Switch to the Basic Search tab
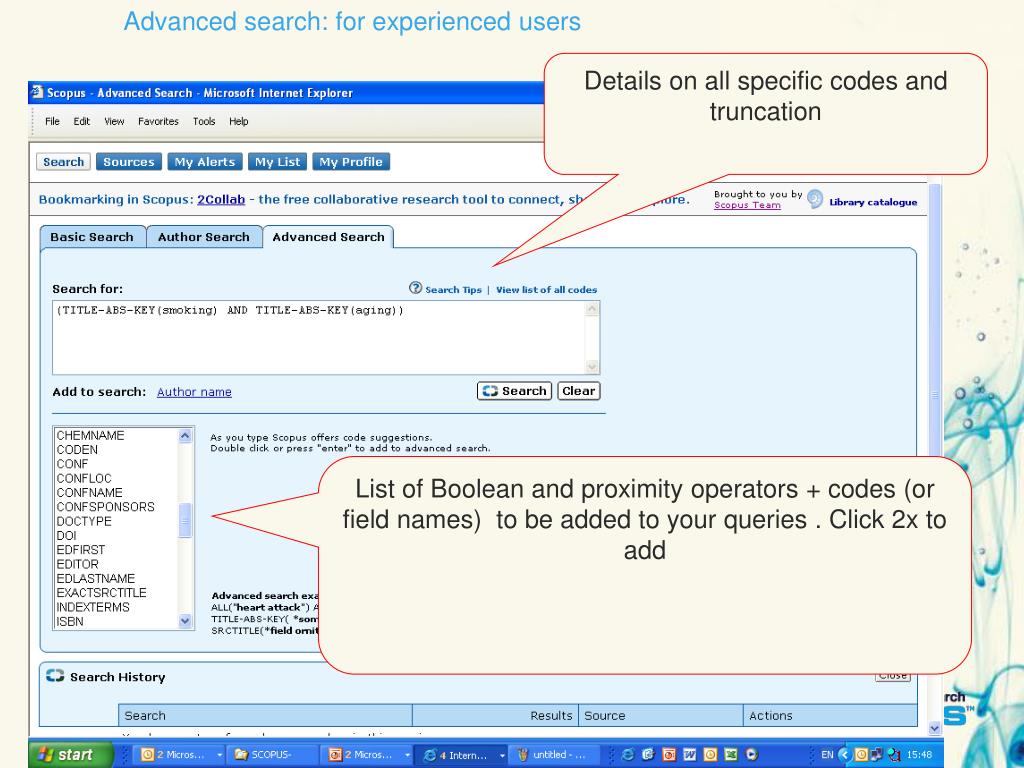The width and height of the screenshot is (1024, 768). point(92,237)
